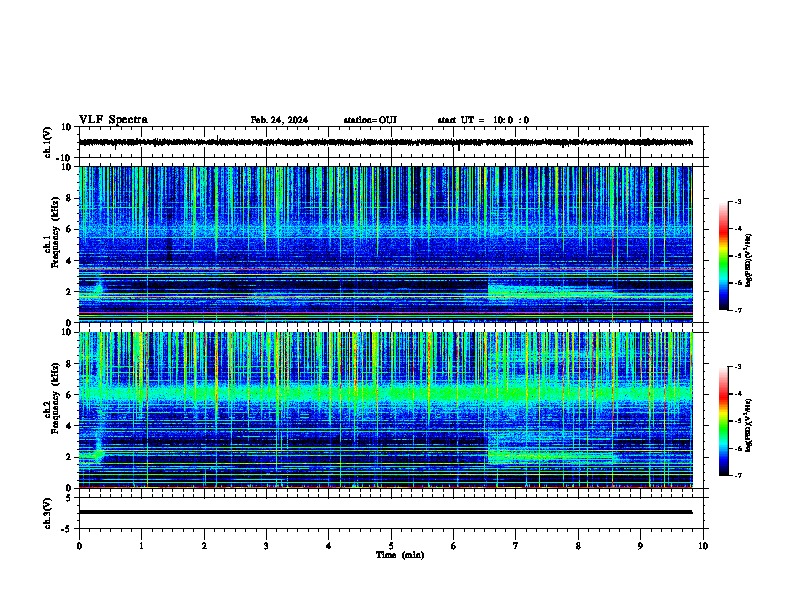Click lower color bar's "log(PSD)" units label
This screenshot has width=792, height=612.
(749, 425)
